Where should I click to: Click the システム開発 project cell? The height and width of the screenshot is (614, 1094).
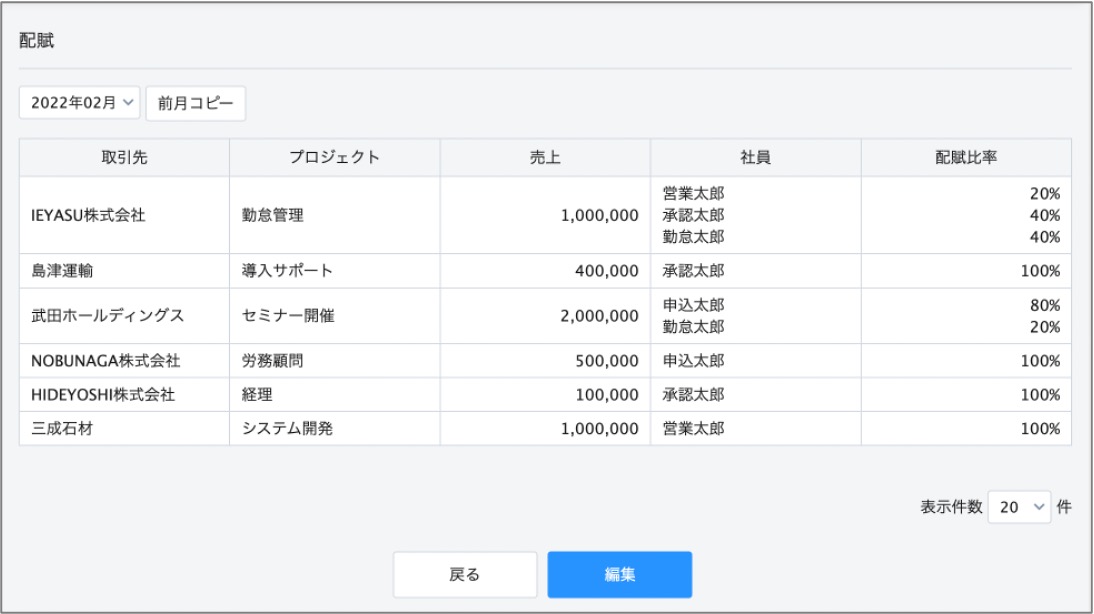point(335,428)
